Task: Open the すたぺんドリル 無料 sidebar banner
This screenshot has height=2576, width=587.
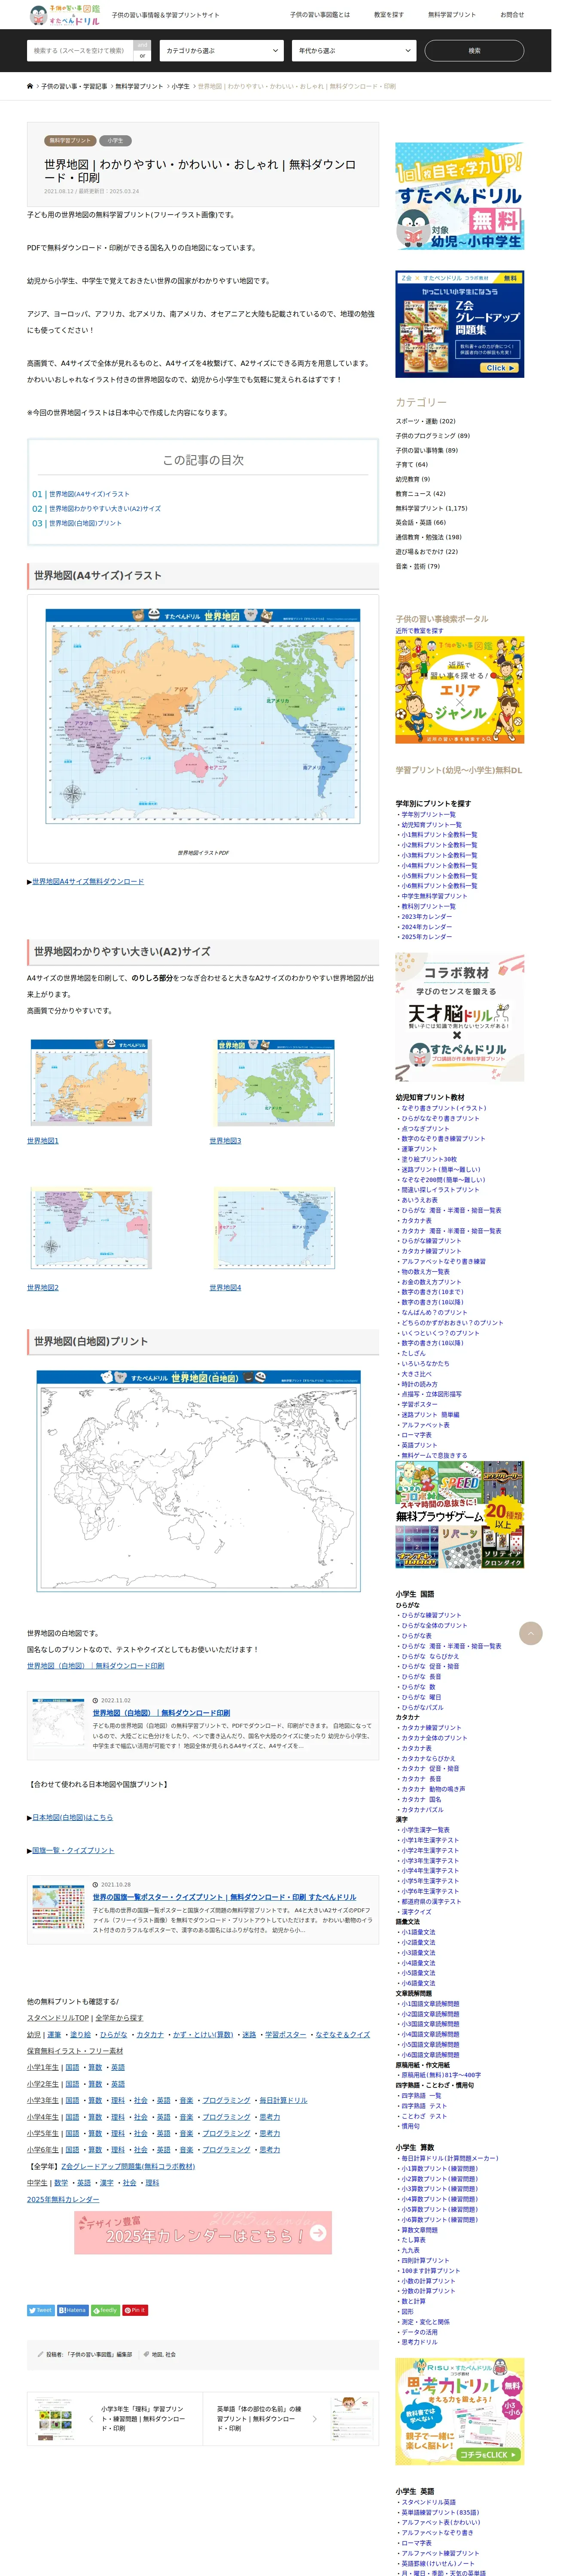Action: pyautogui.click(x=459, y=196)
